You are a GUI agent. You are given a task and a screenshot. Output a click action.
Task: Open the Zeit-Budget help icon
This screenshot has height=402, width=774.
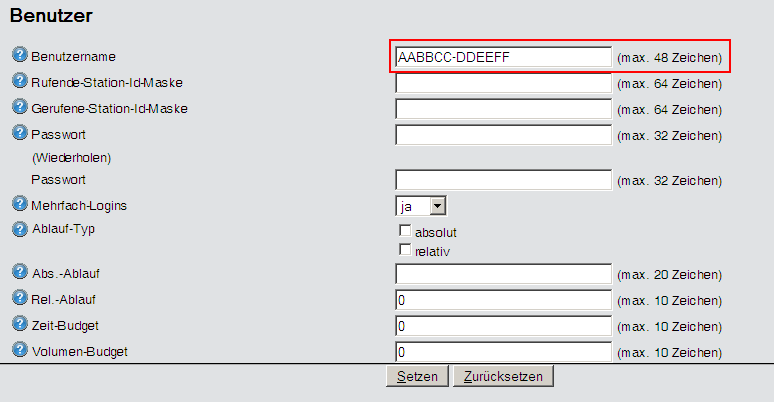point(19,325)
